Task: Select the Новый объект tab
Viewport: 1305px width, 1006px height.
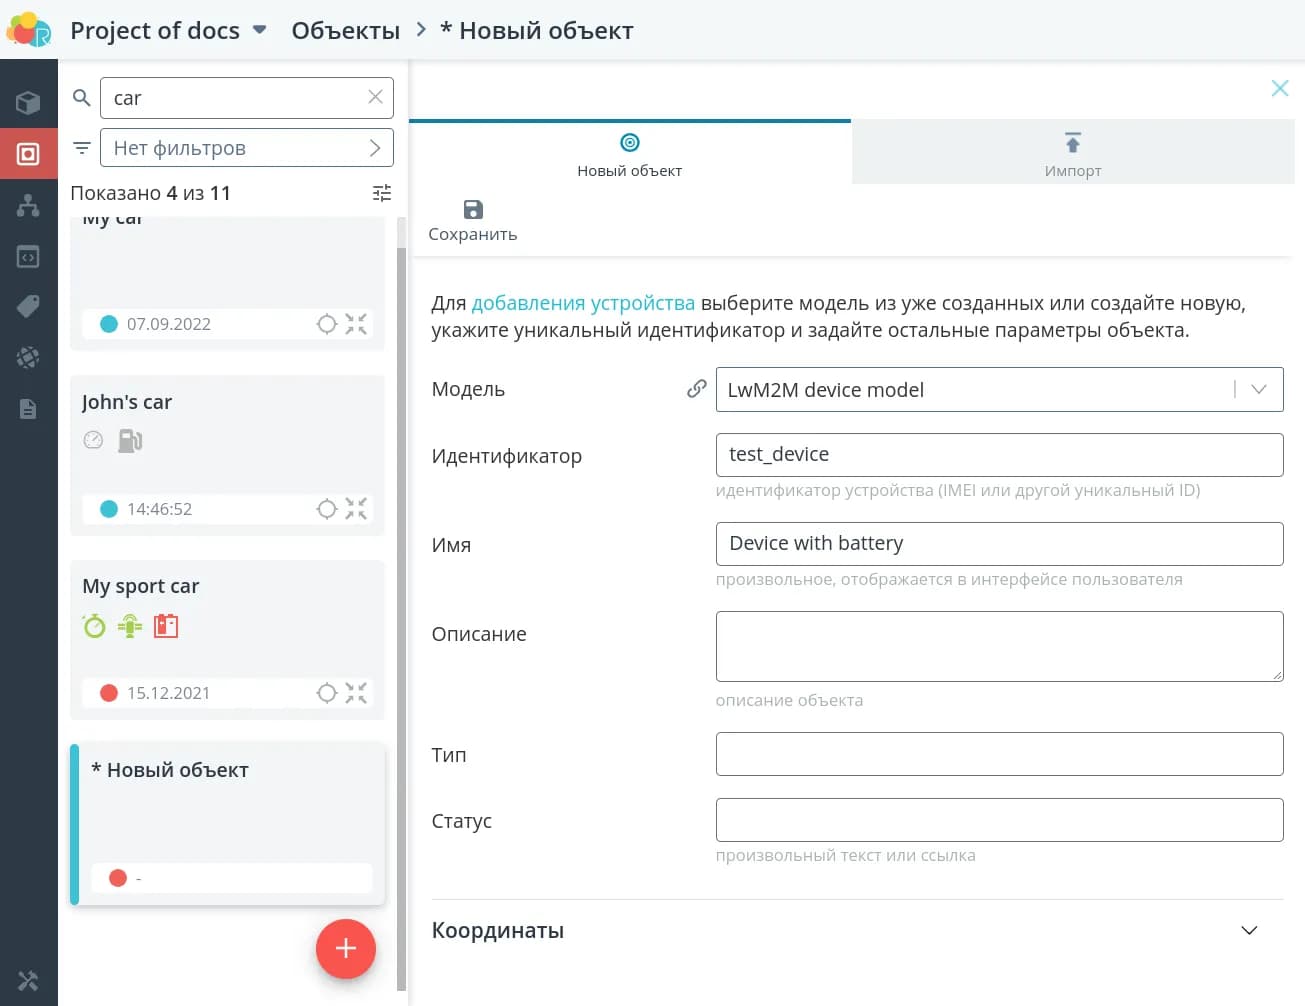Action: tap(629, 153)
